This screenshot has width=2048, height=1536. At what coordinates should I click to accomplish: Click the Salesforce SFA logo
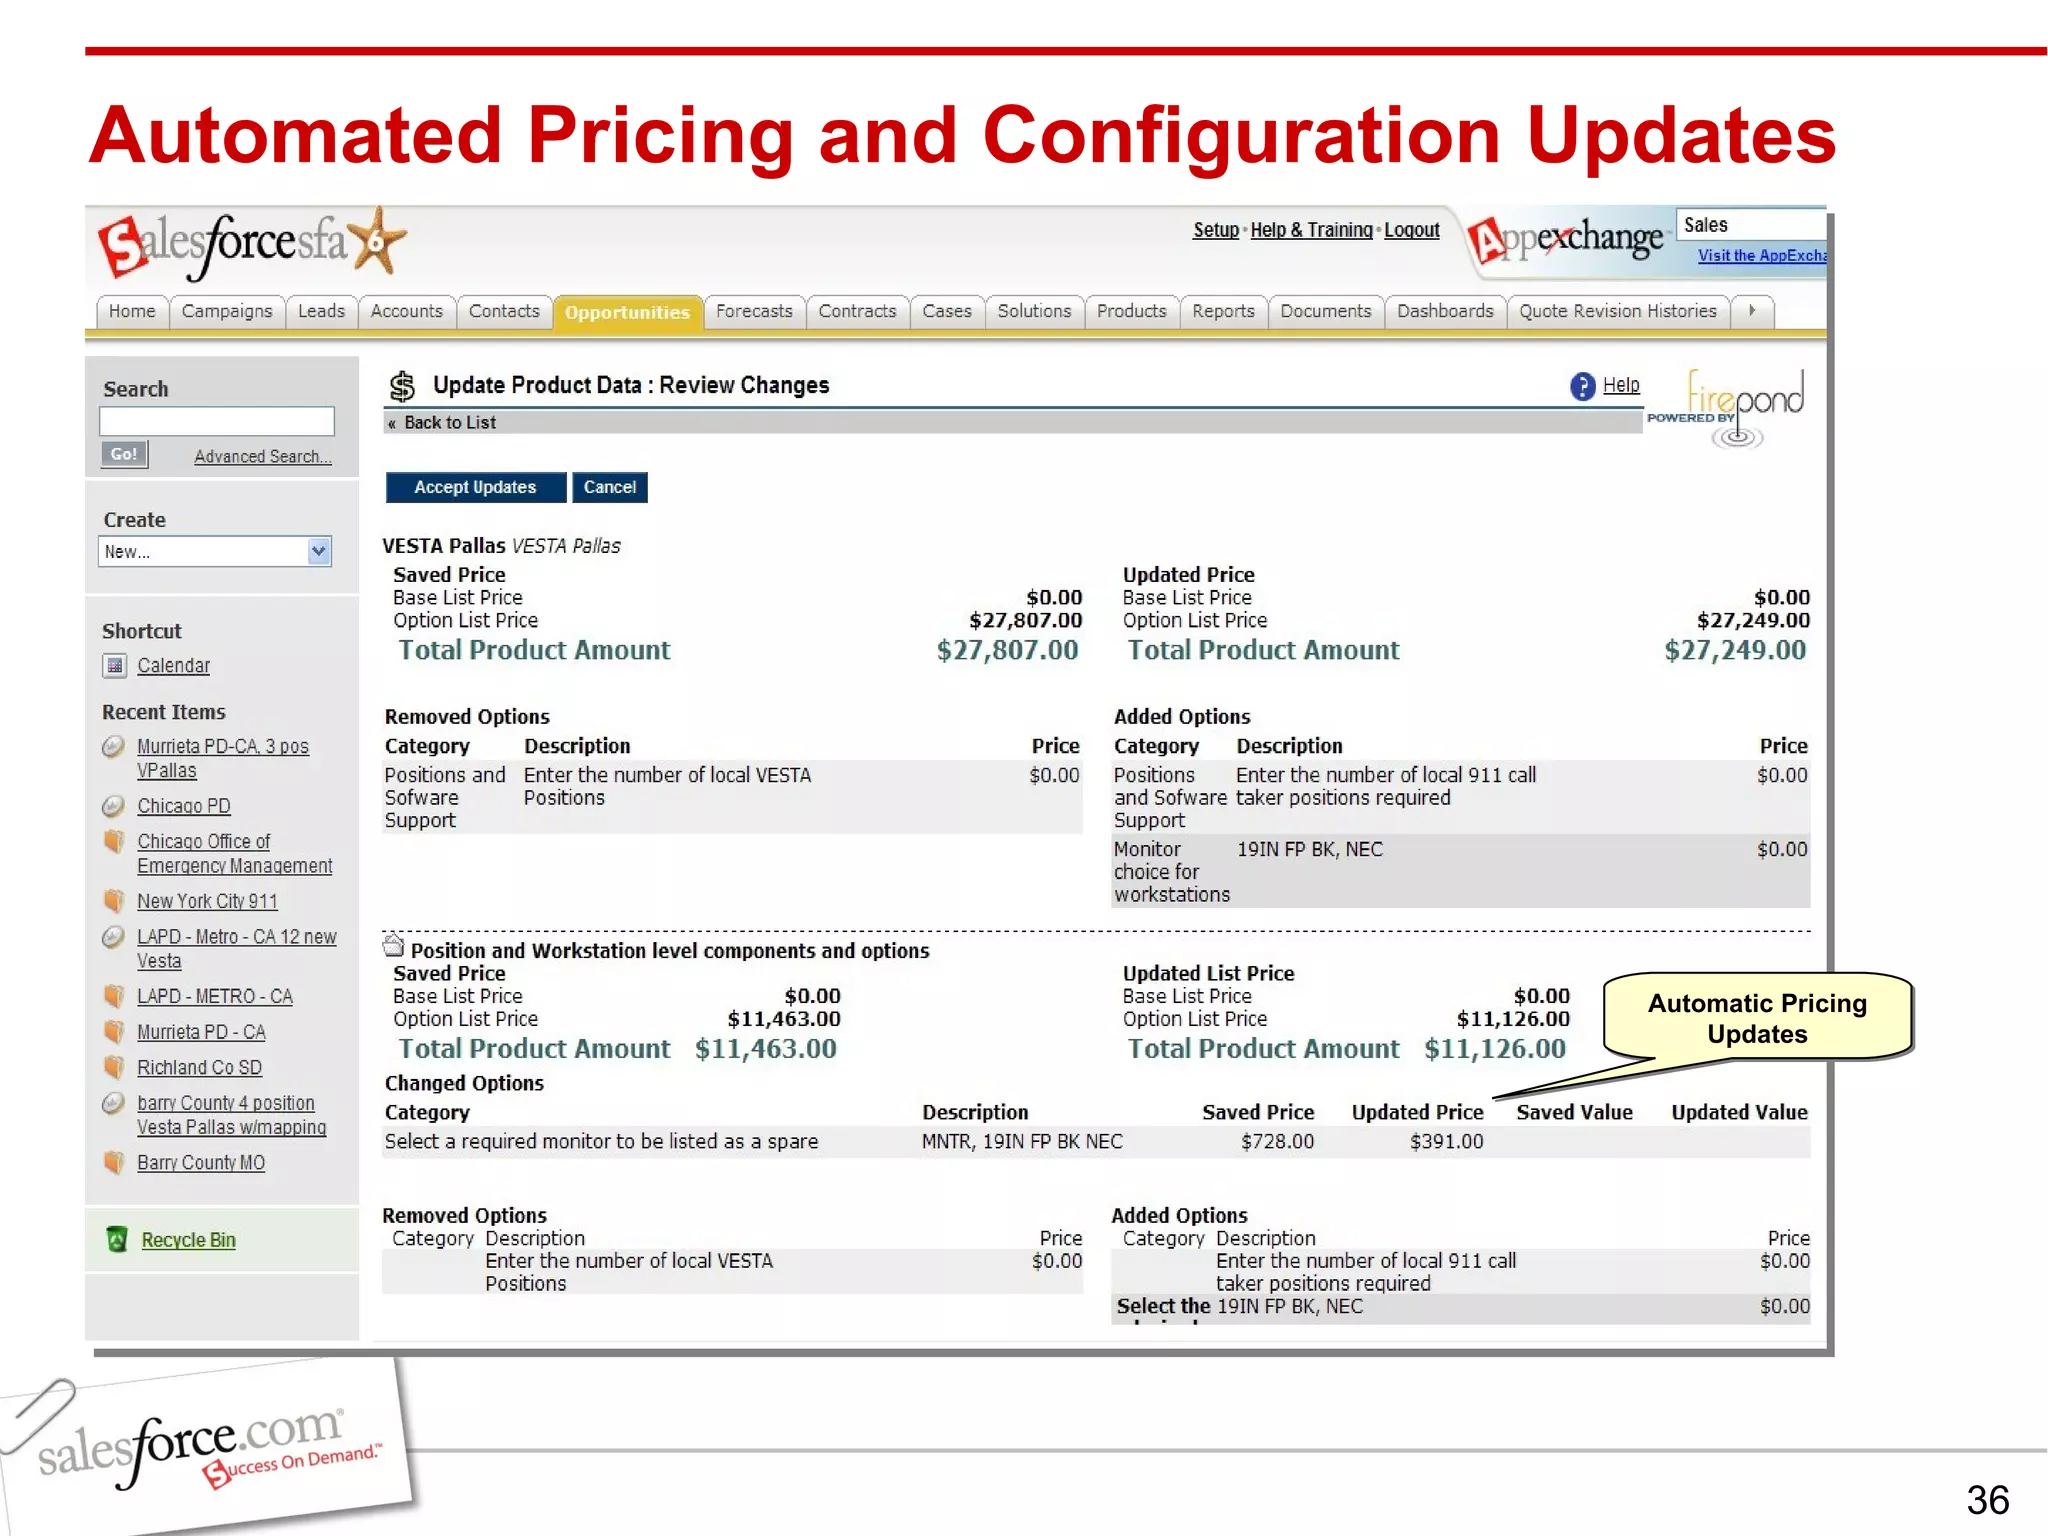click(252, 244)
